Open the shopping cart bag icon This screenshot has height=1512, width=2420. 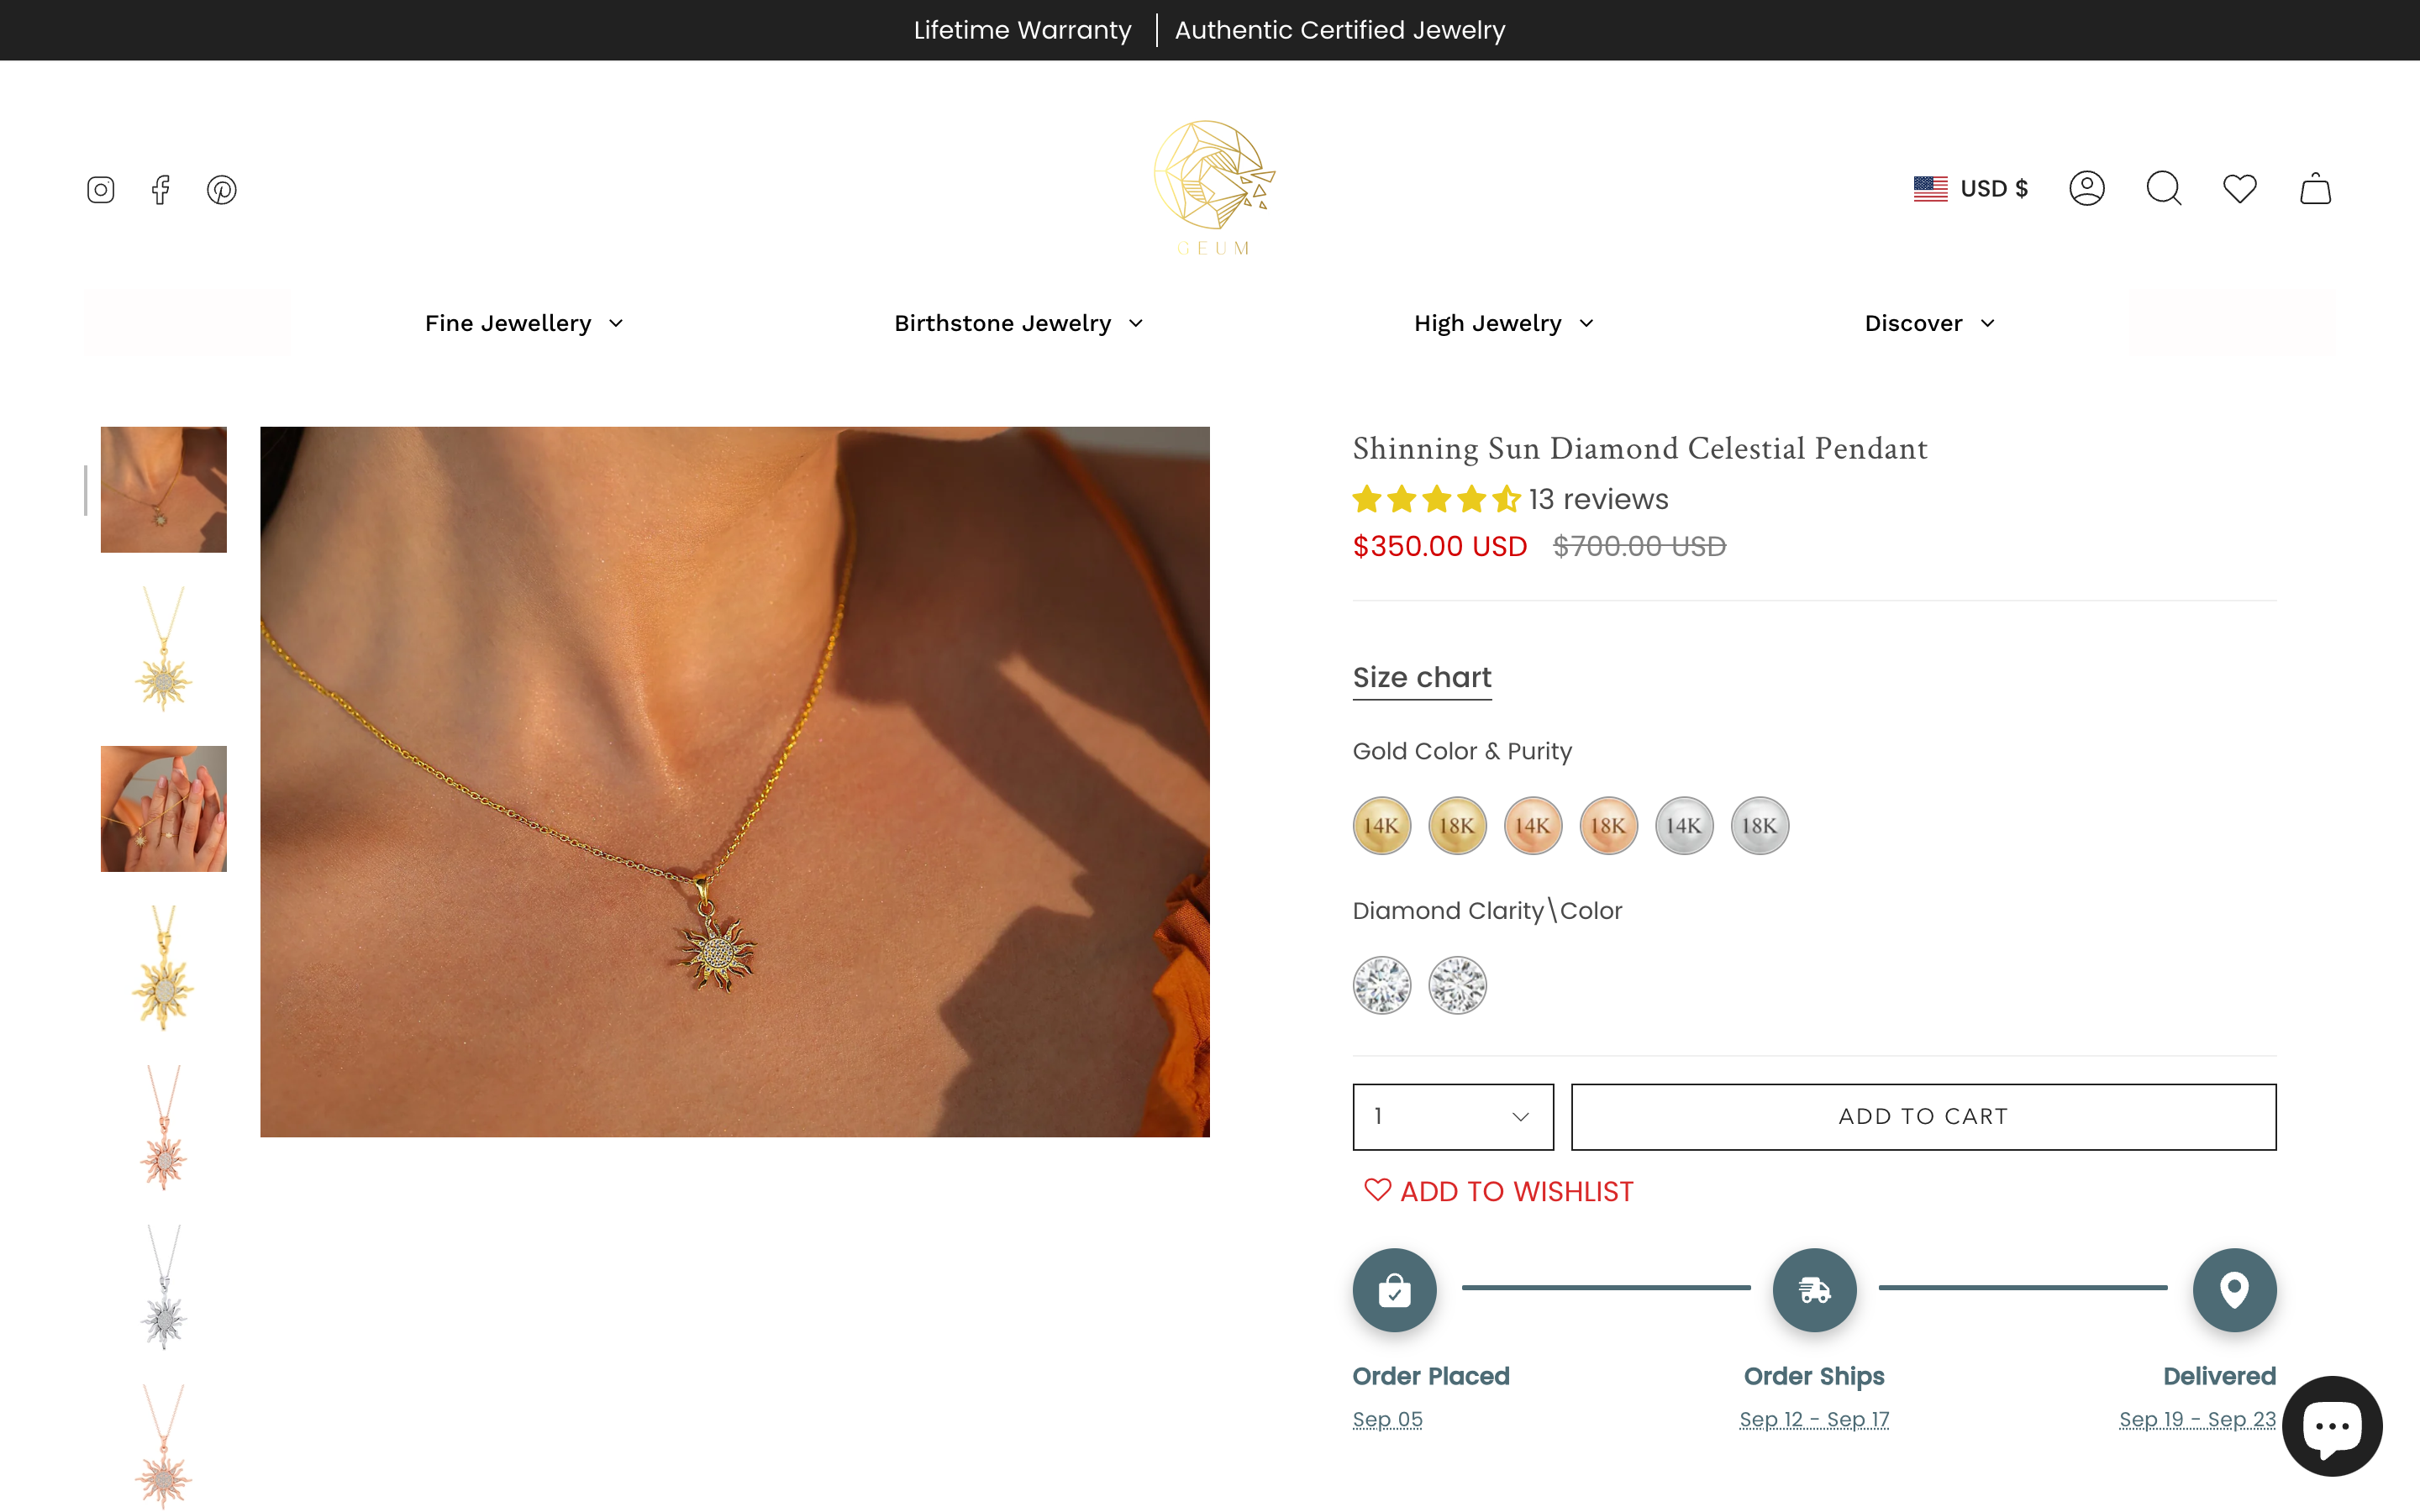point(2316,188)
